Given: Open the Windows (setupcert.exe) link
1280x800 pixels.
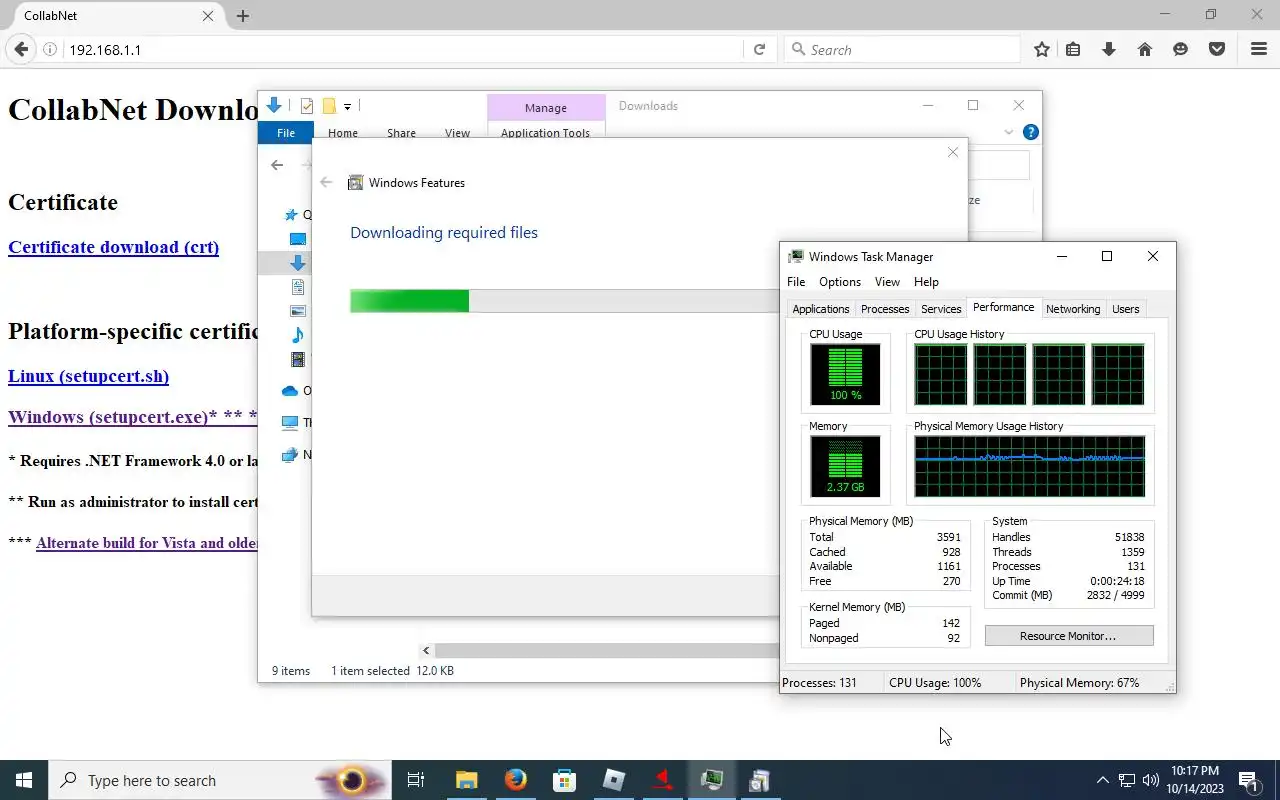Looking at the screenshot, I should 132,417.
